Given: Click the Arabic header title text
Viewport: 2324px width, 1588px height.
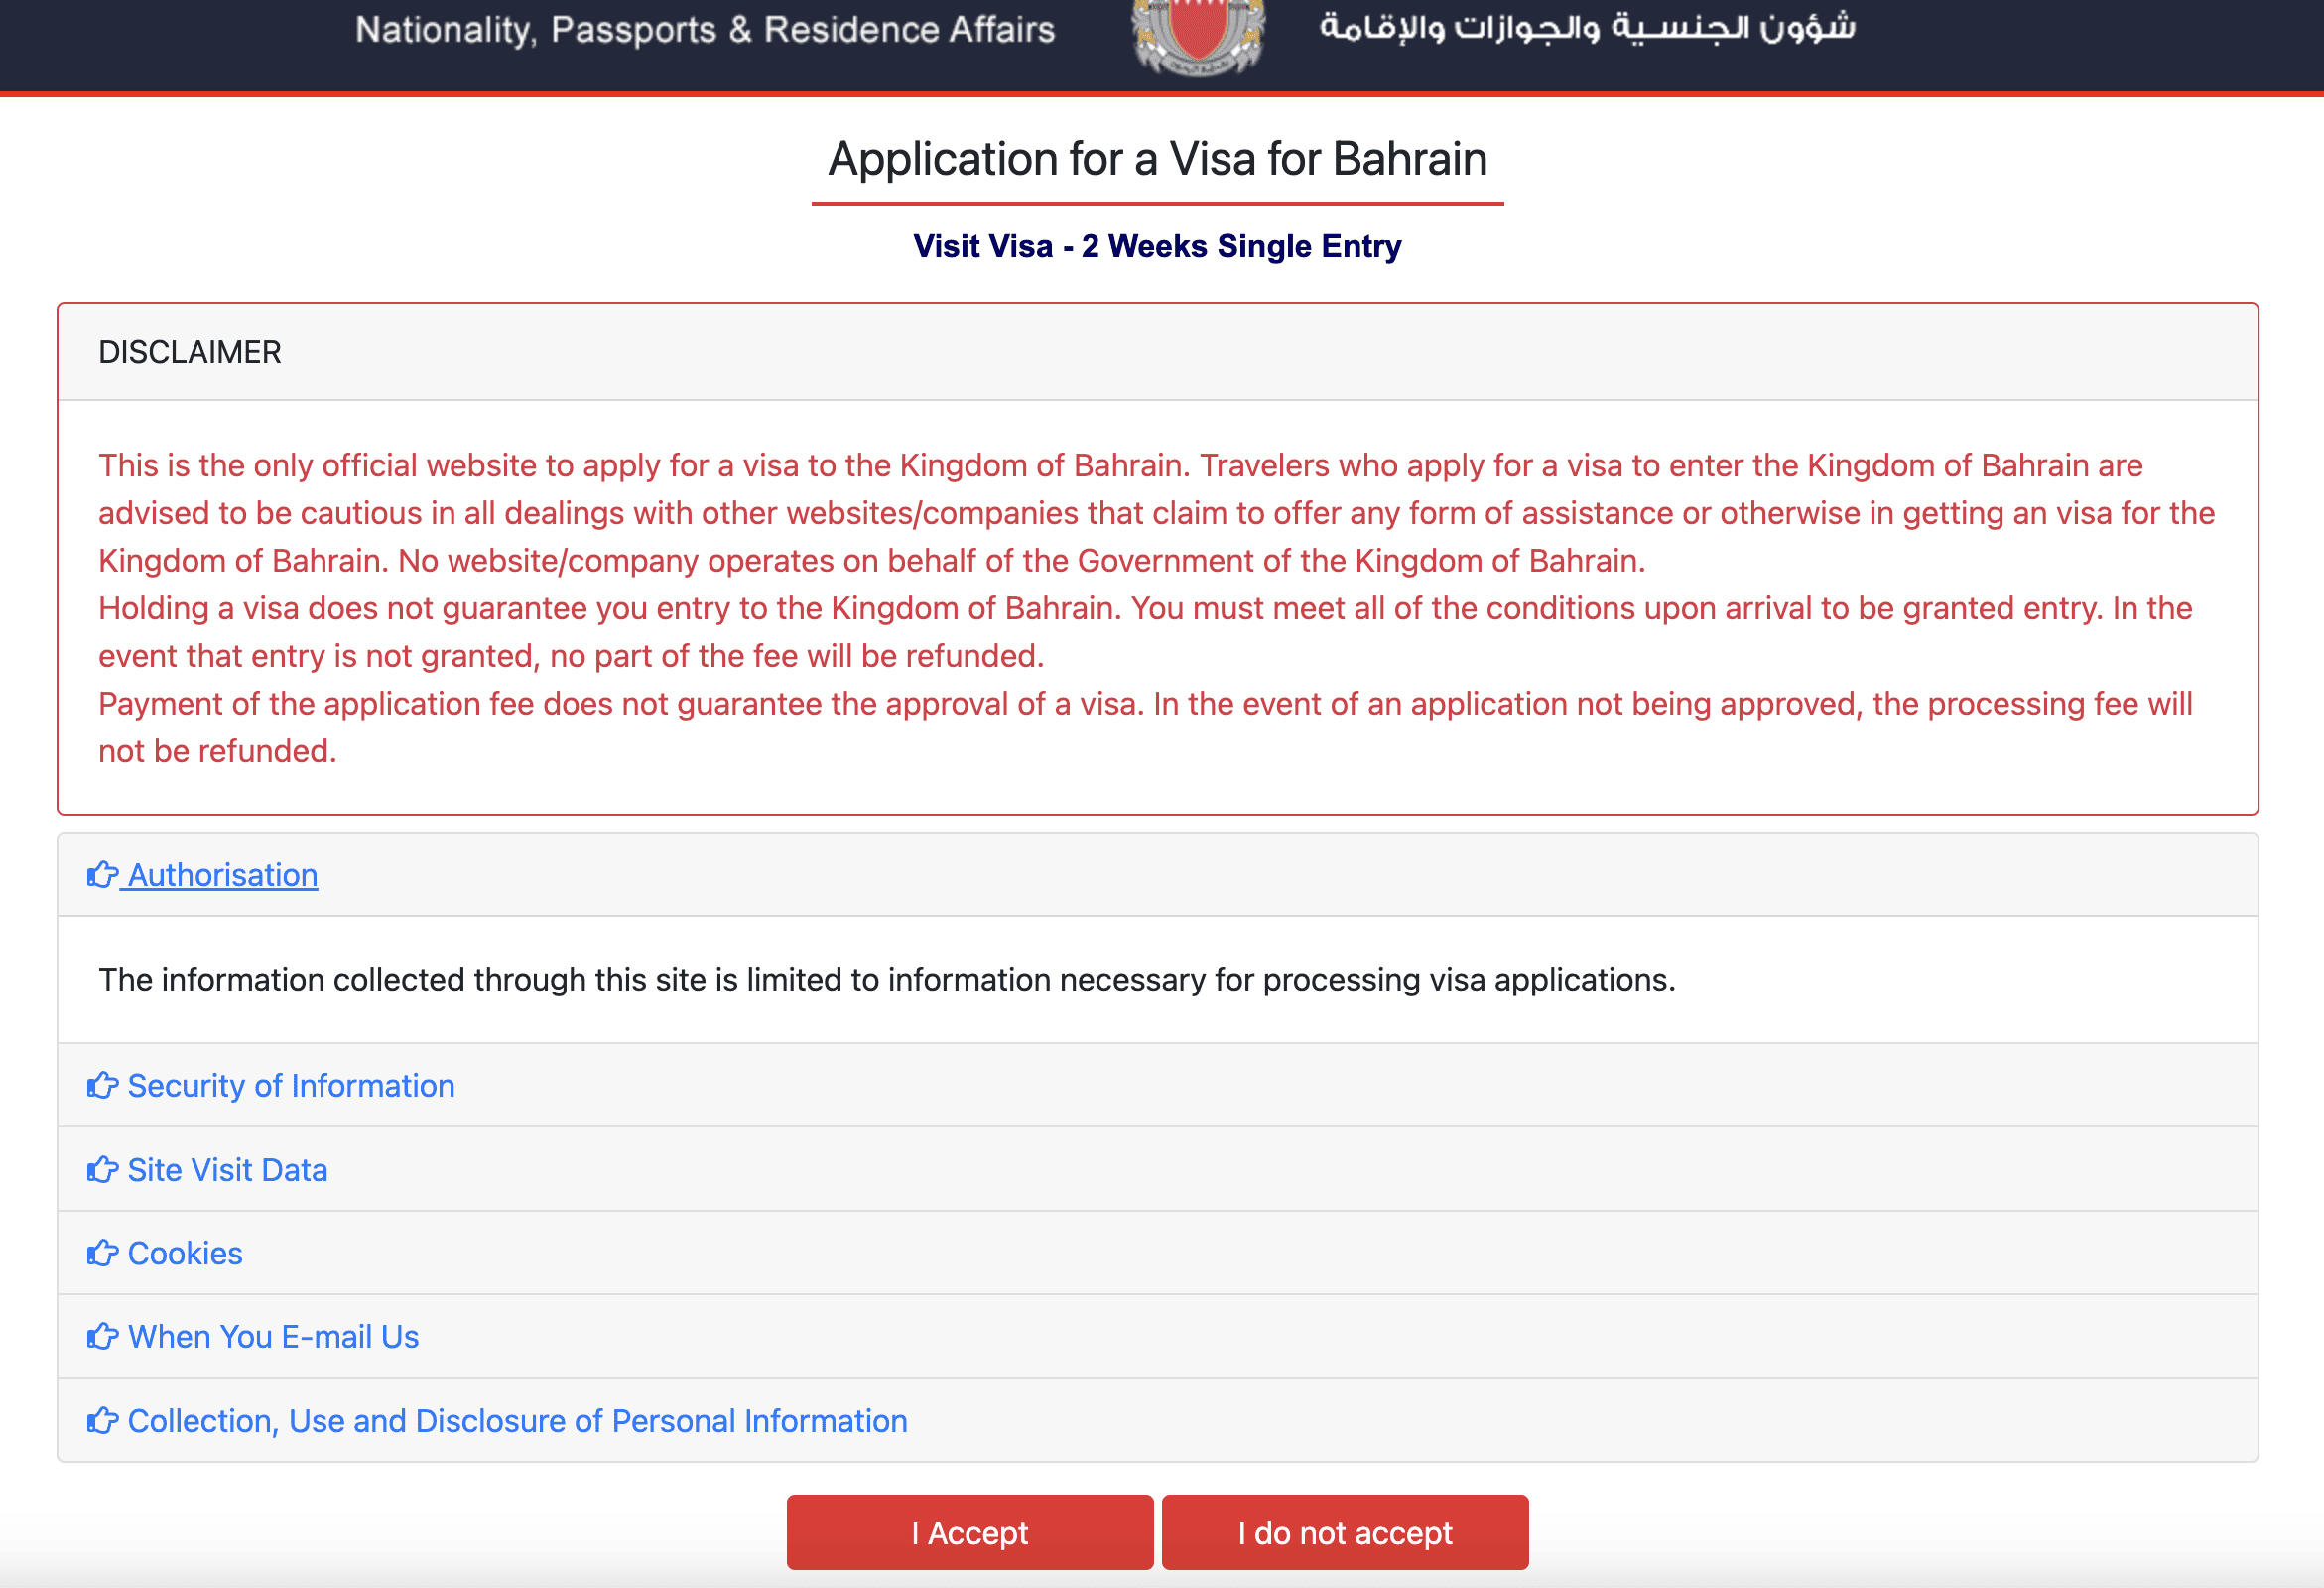Looking at the screenshot, I should [x=1587, y=27].
